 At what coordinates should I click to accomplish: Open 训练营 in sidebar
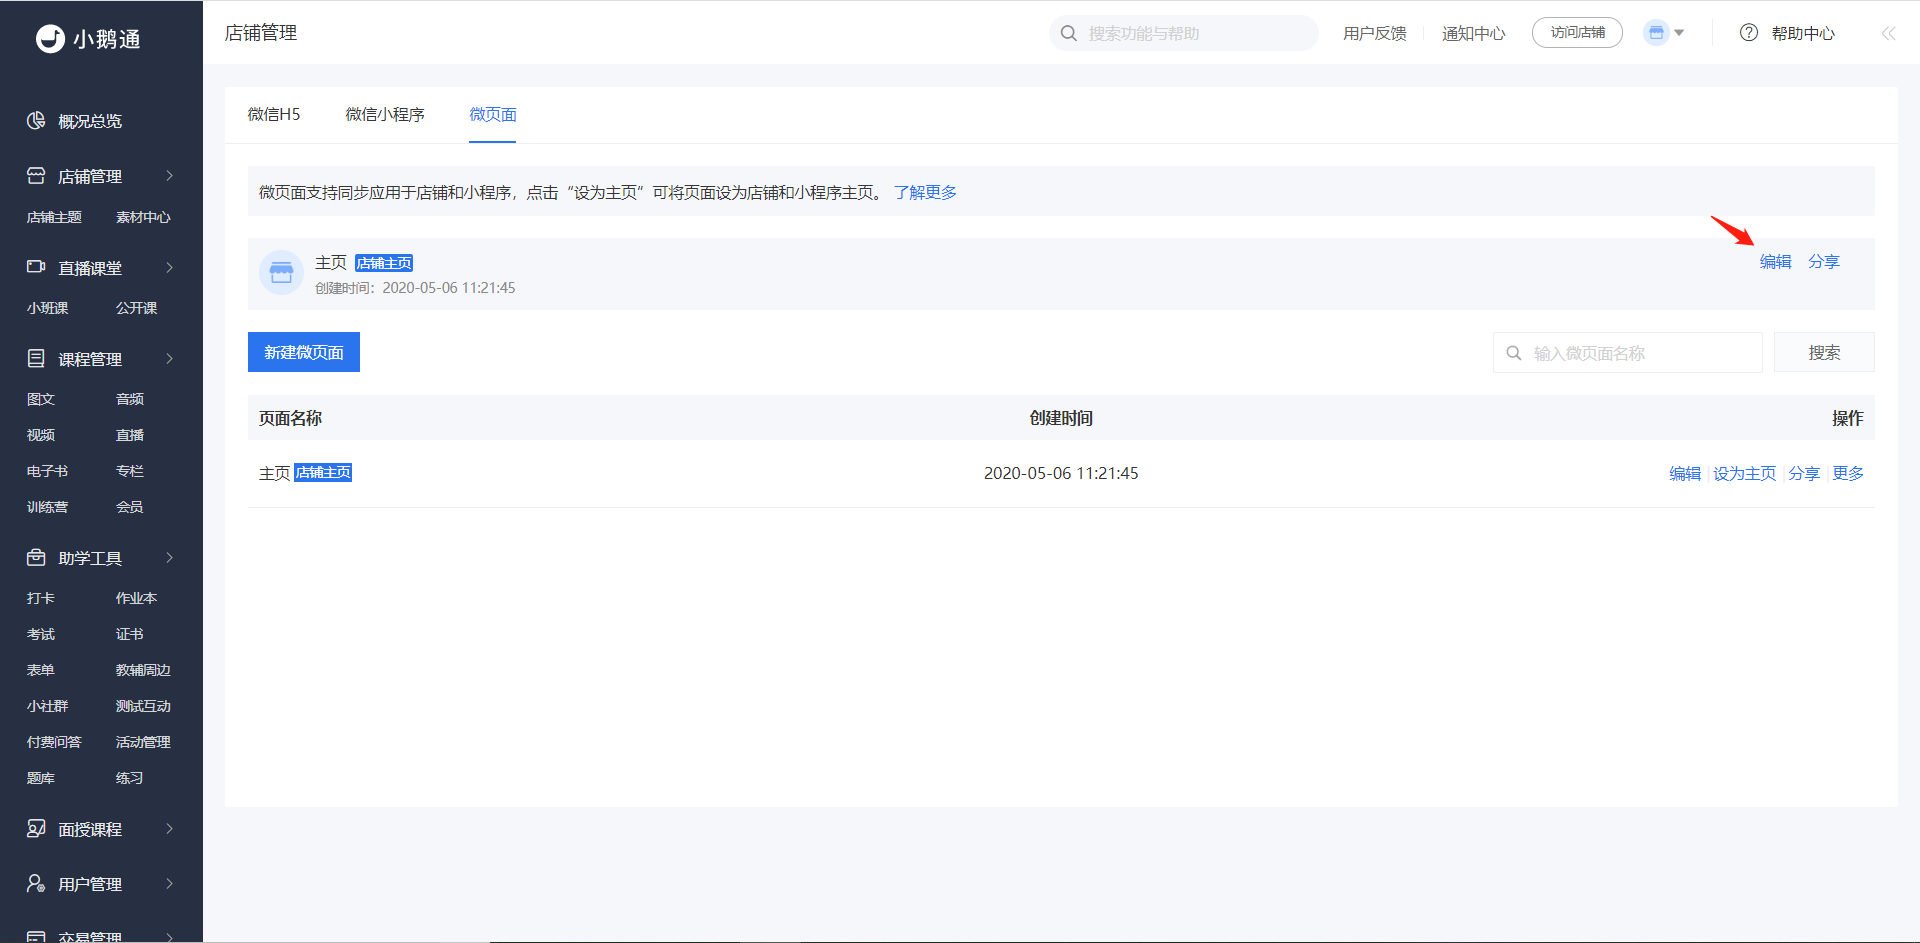tap(47, 507)
